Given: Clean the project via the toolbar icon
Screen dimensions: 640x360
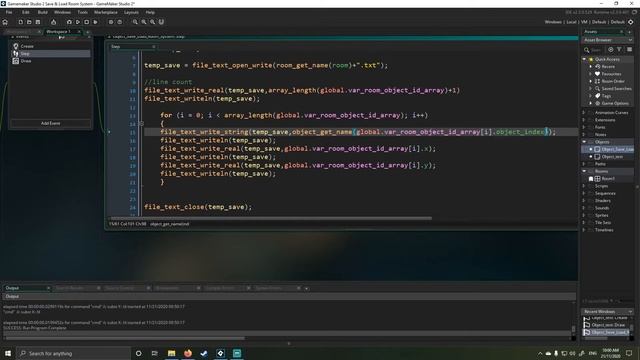Looking at the screenshot, I should [x=96, y=22].
